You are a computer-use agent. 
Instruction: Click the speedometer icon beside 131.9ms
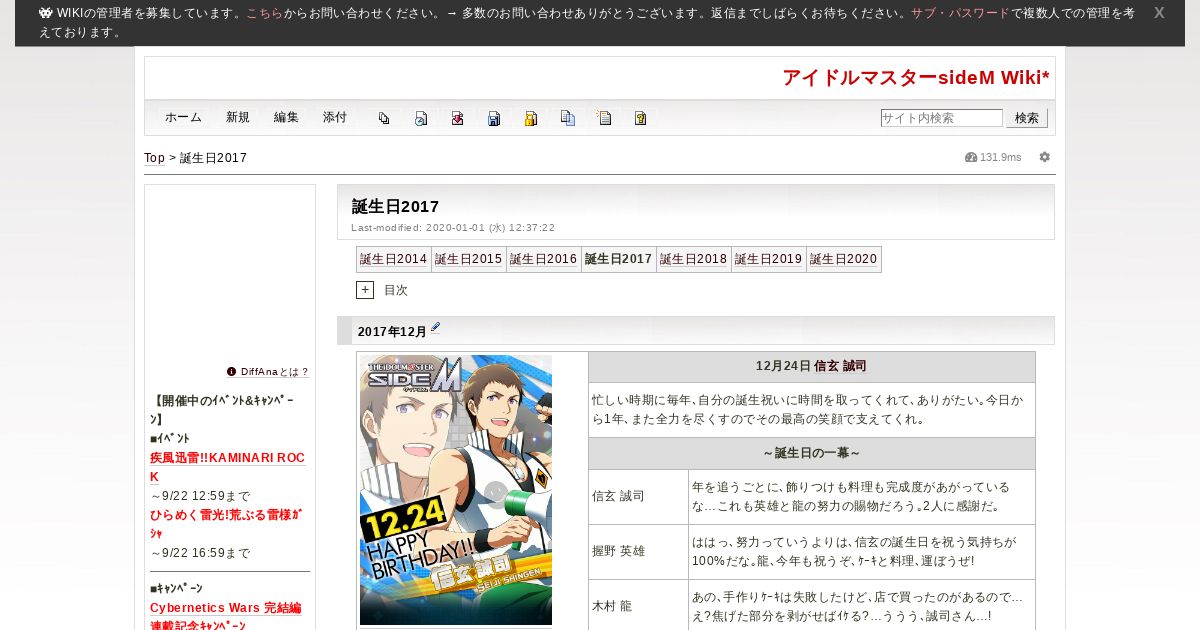point(971,157)
